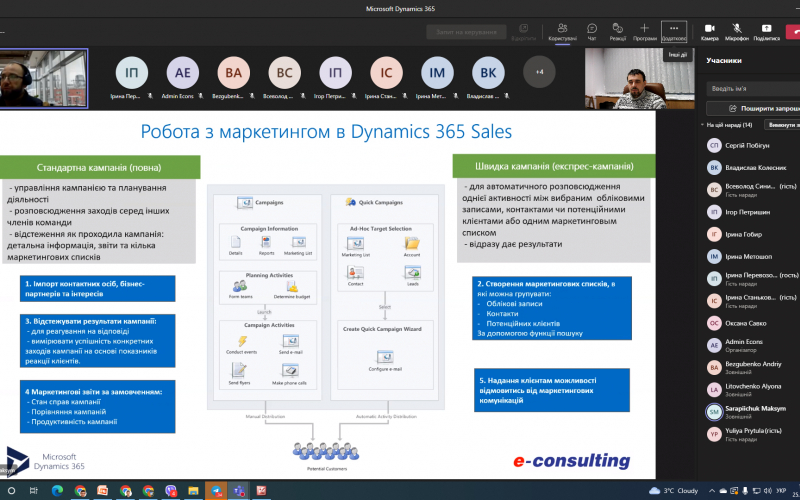The height and width of the screenshot is (500, 800).
Task: Click the ІС avatar of Ірина Станьков in list
Action: [x=714, y=301]
